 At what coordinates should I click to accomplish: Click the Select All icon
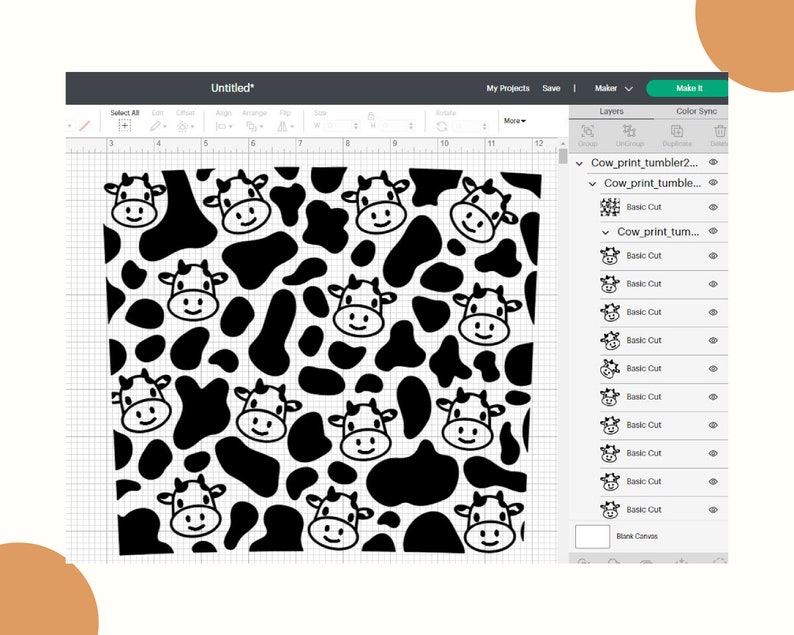(125, 126)
